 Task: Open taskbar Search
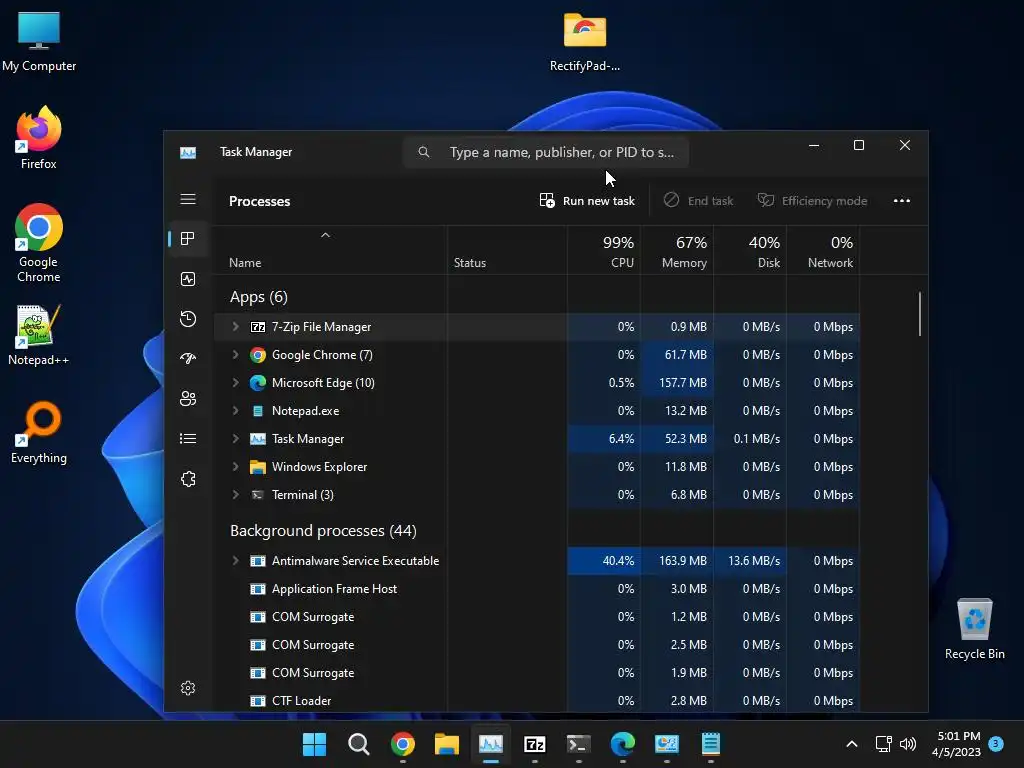tap(359, 744)
